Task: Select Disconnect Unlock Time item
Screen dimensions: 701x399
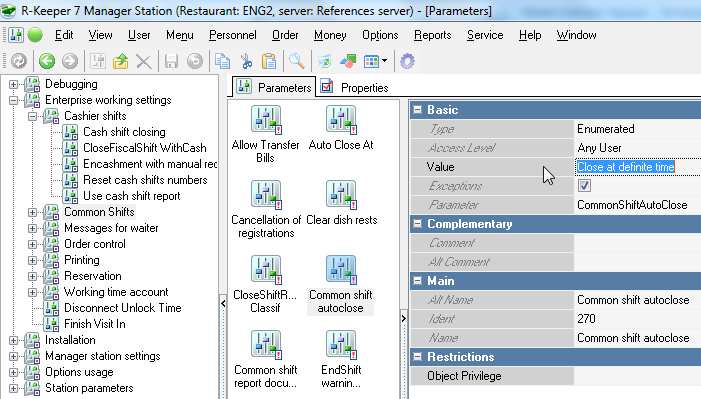Action: pyautogui.click(x=122, y=308)
